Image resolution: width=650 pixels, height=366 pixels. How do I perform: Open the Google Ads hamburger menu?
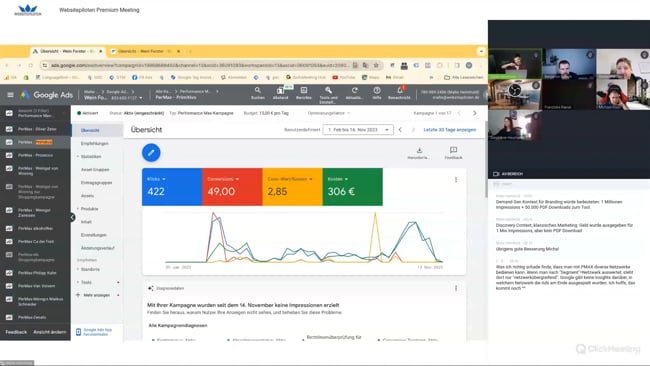click(10, 95)
